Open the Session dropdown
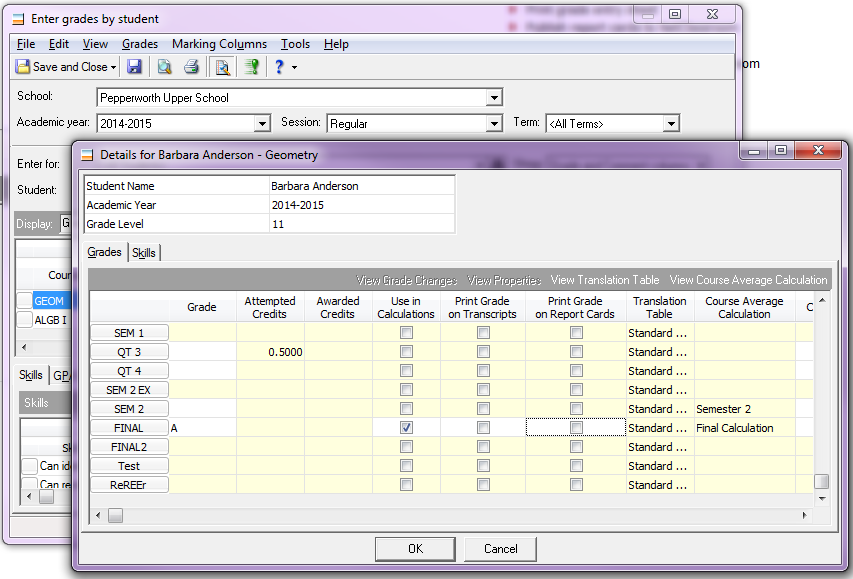Screen dimensions: 853x579 [x=493, y=124]
